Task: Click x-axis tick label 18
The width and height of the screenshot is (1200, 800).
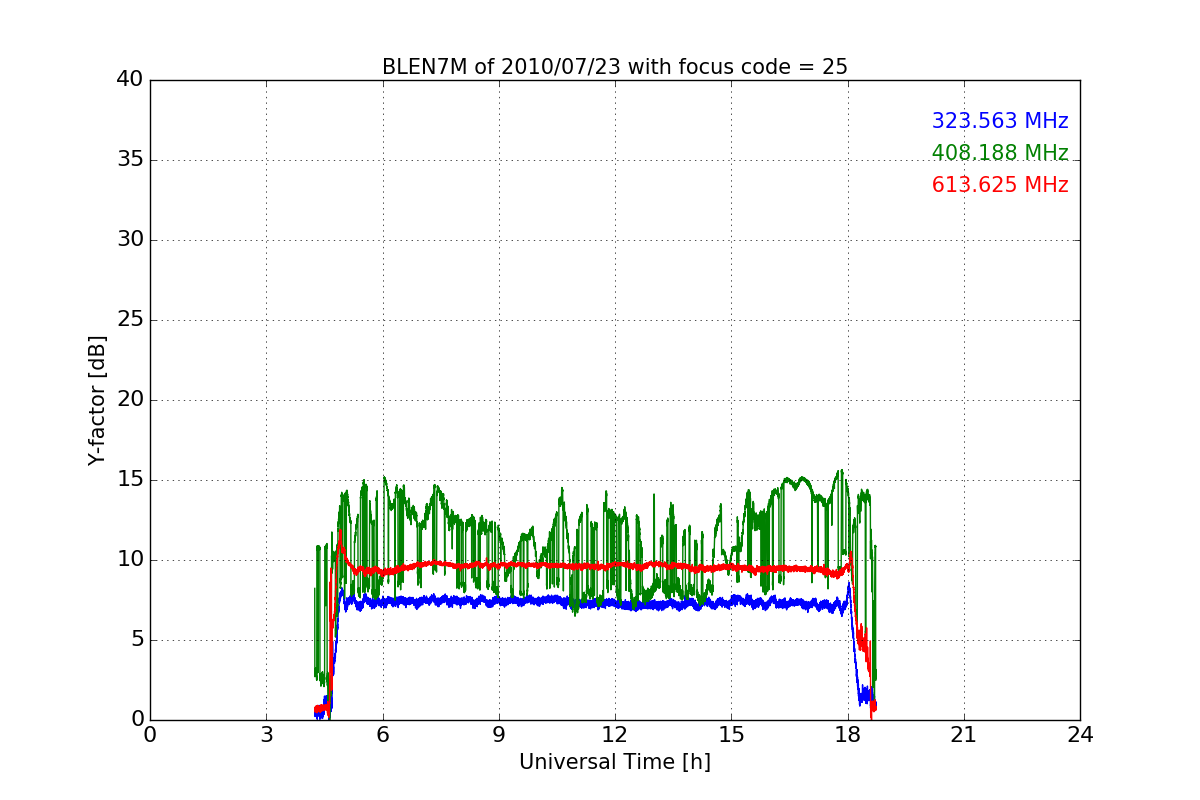Action: pos(848,735)
